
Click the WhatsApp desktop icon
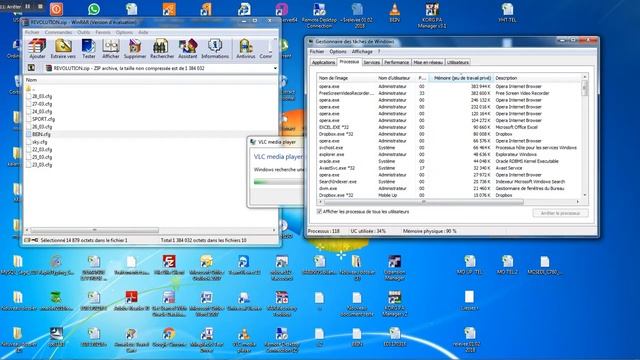point(93,9)
